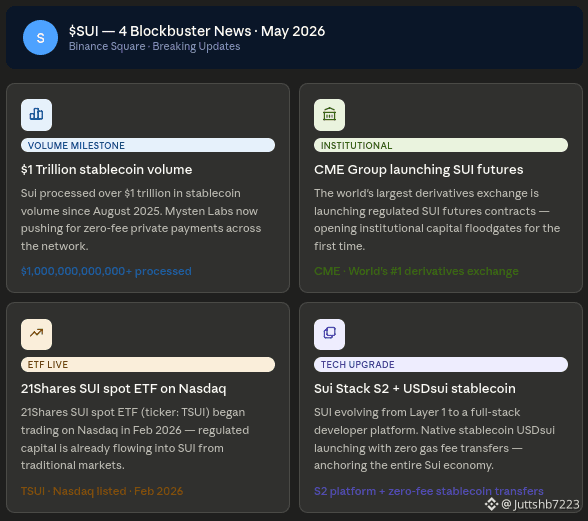Viewport: 588px width, 521px height.
Task: Click heading '21Shares SUI spot ETF on Nasdaq'
Action: [x=123, y=389]
